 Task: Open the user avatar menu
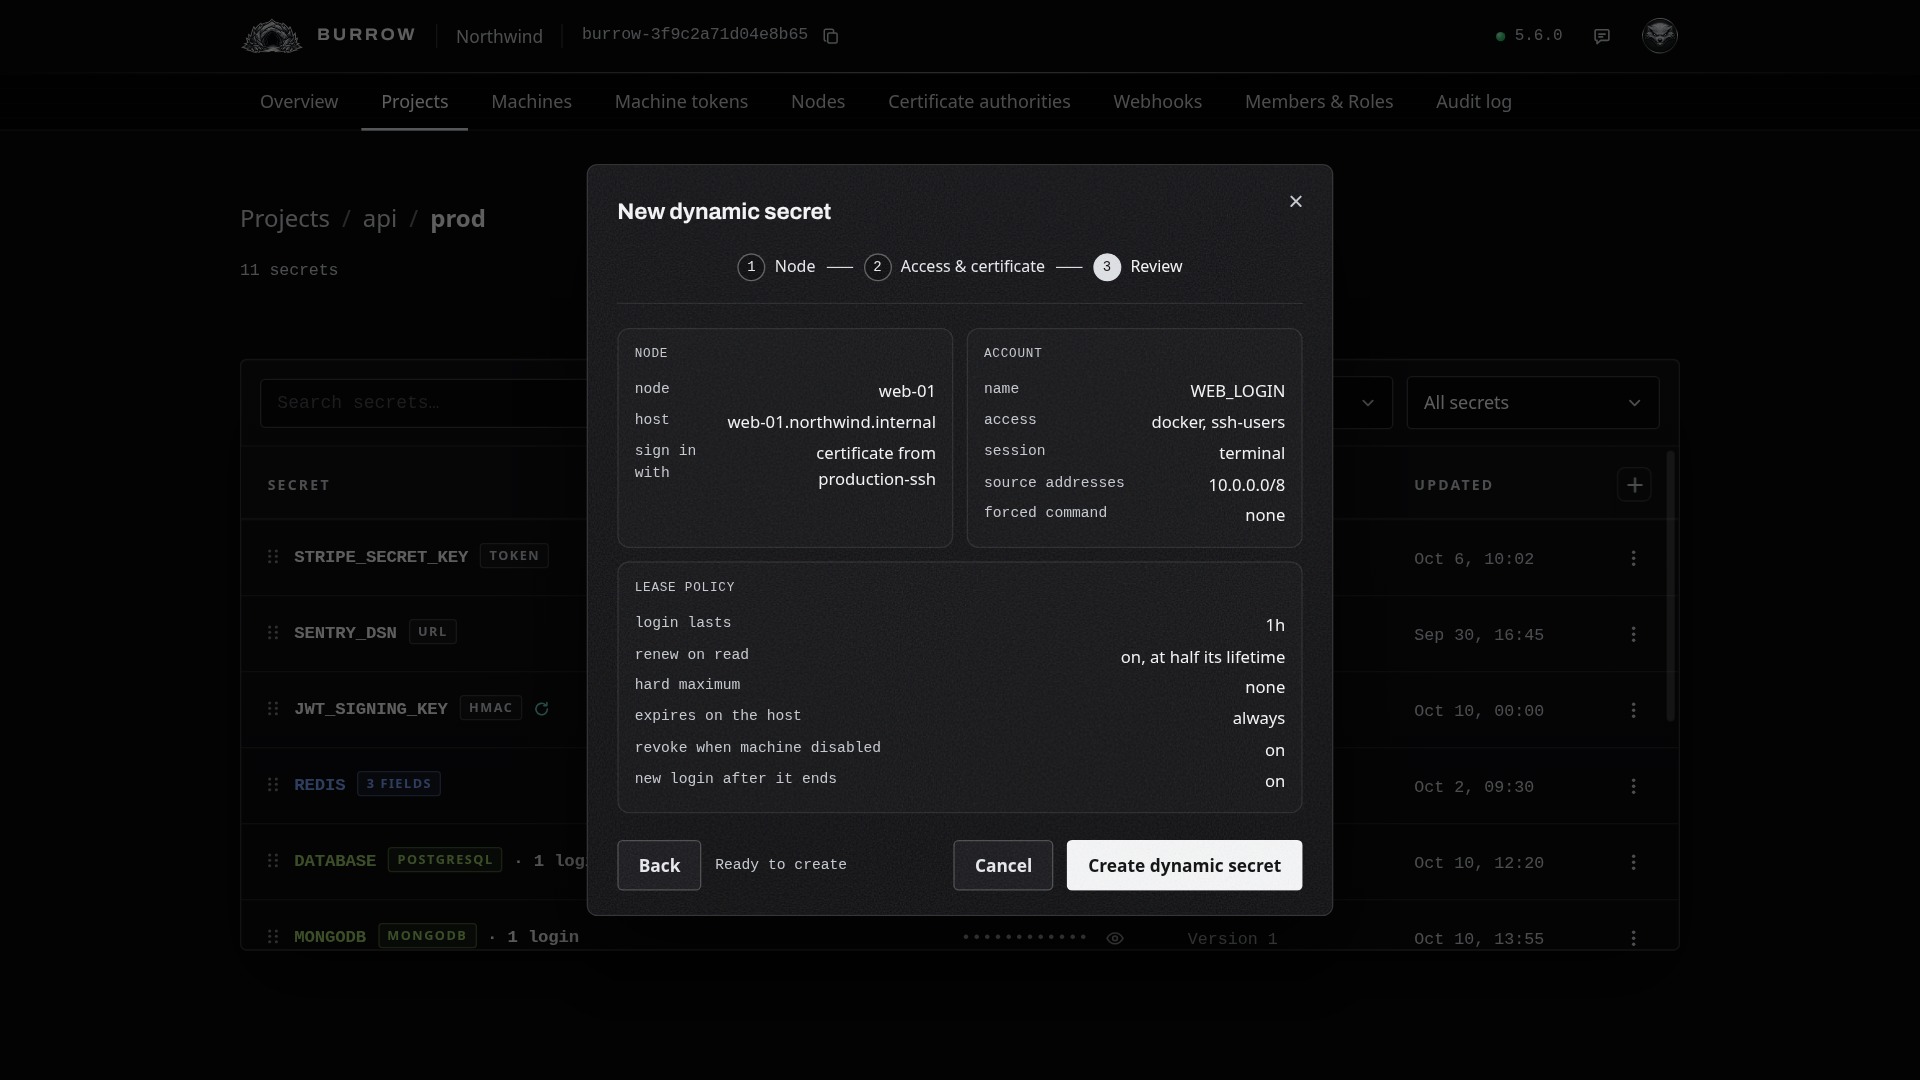click(x=1659, y=35)
